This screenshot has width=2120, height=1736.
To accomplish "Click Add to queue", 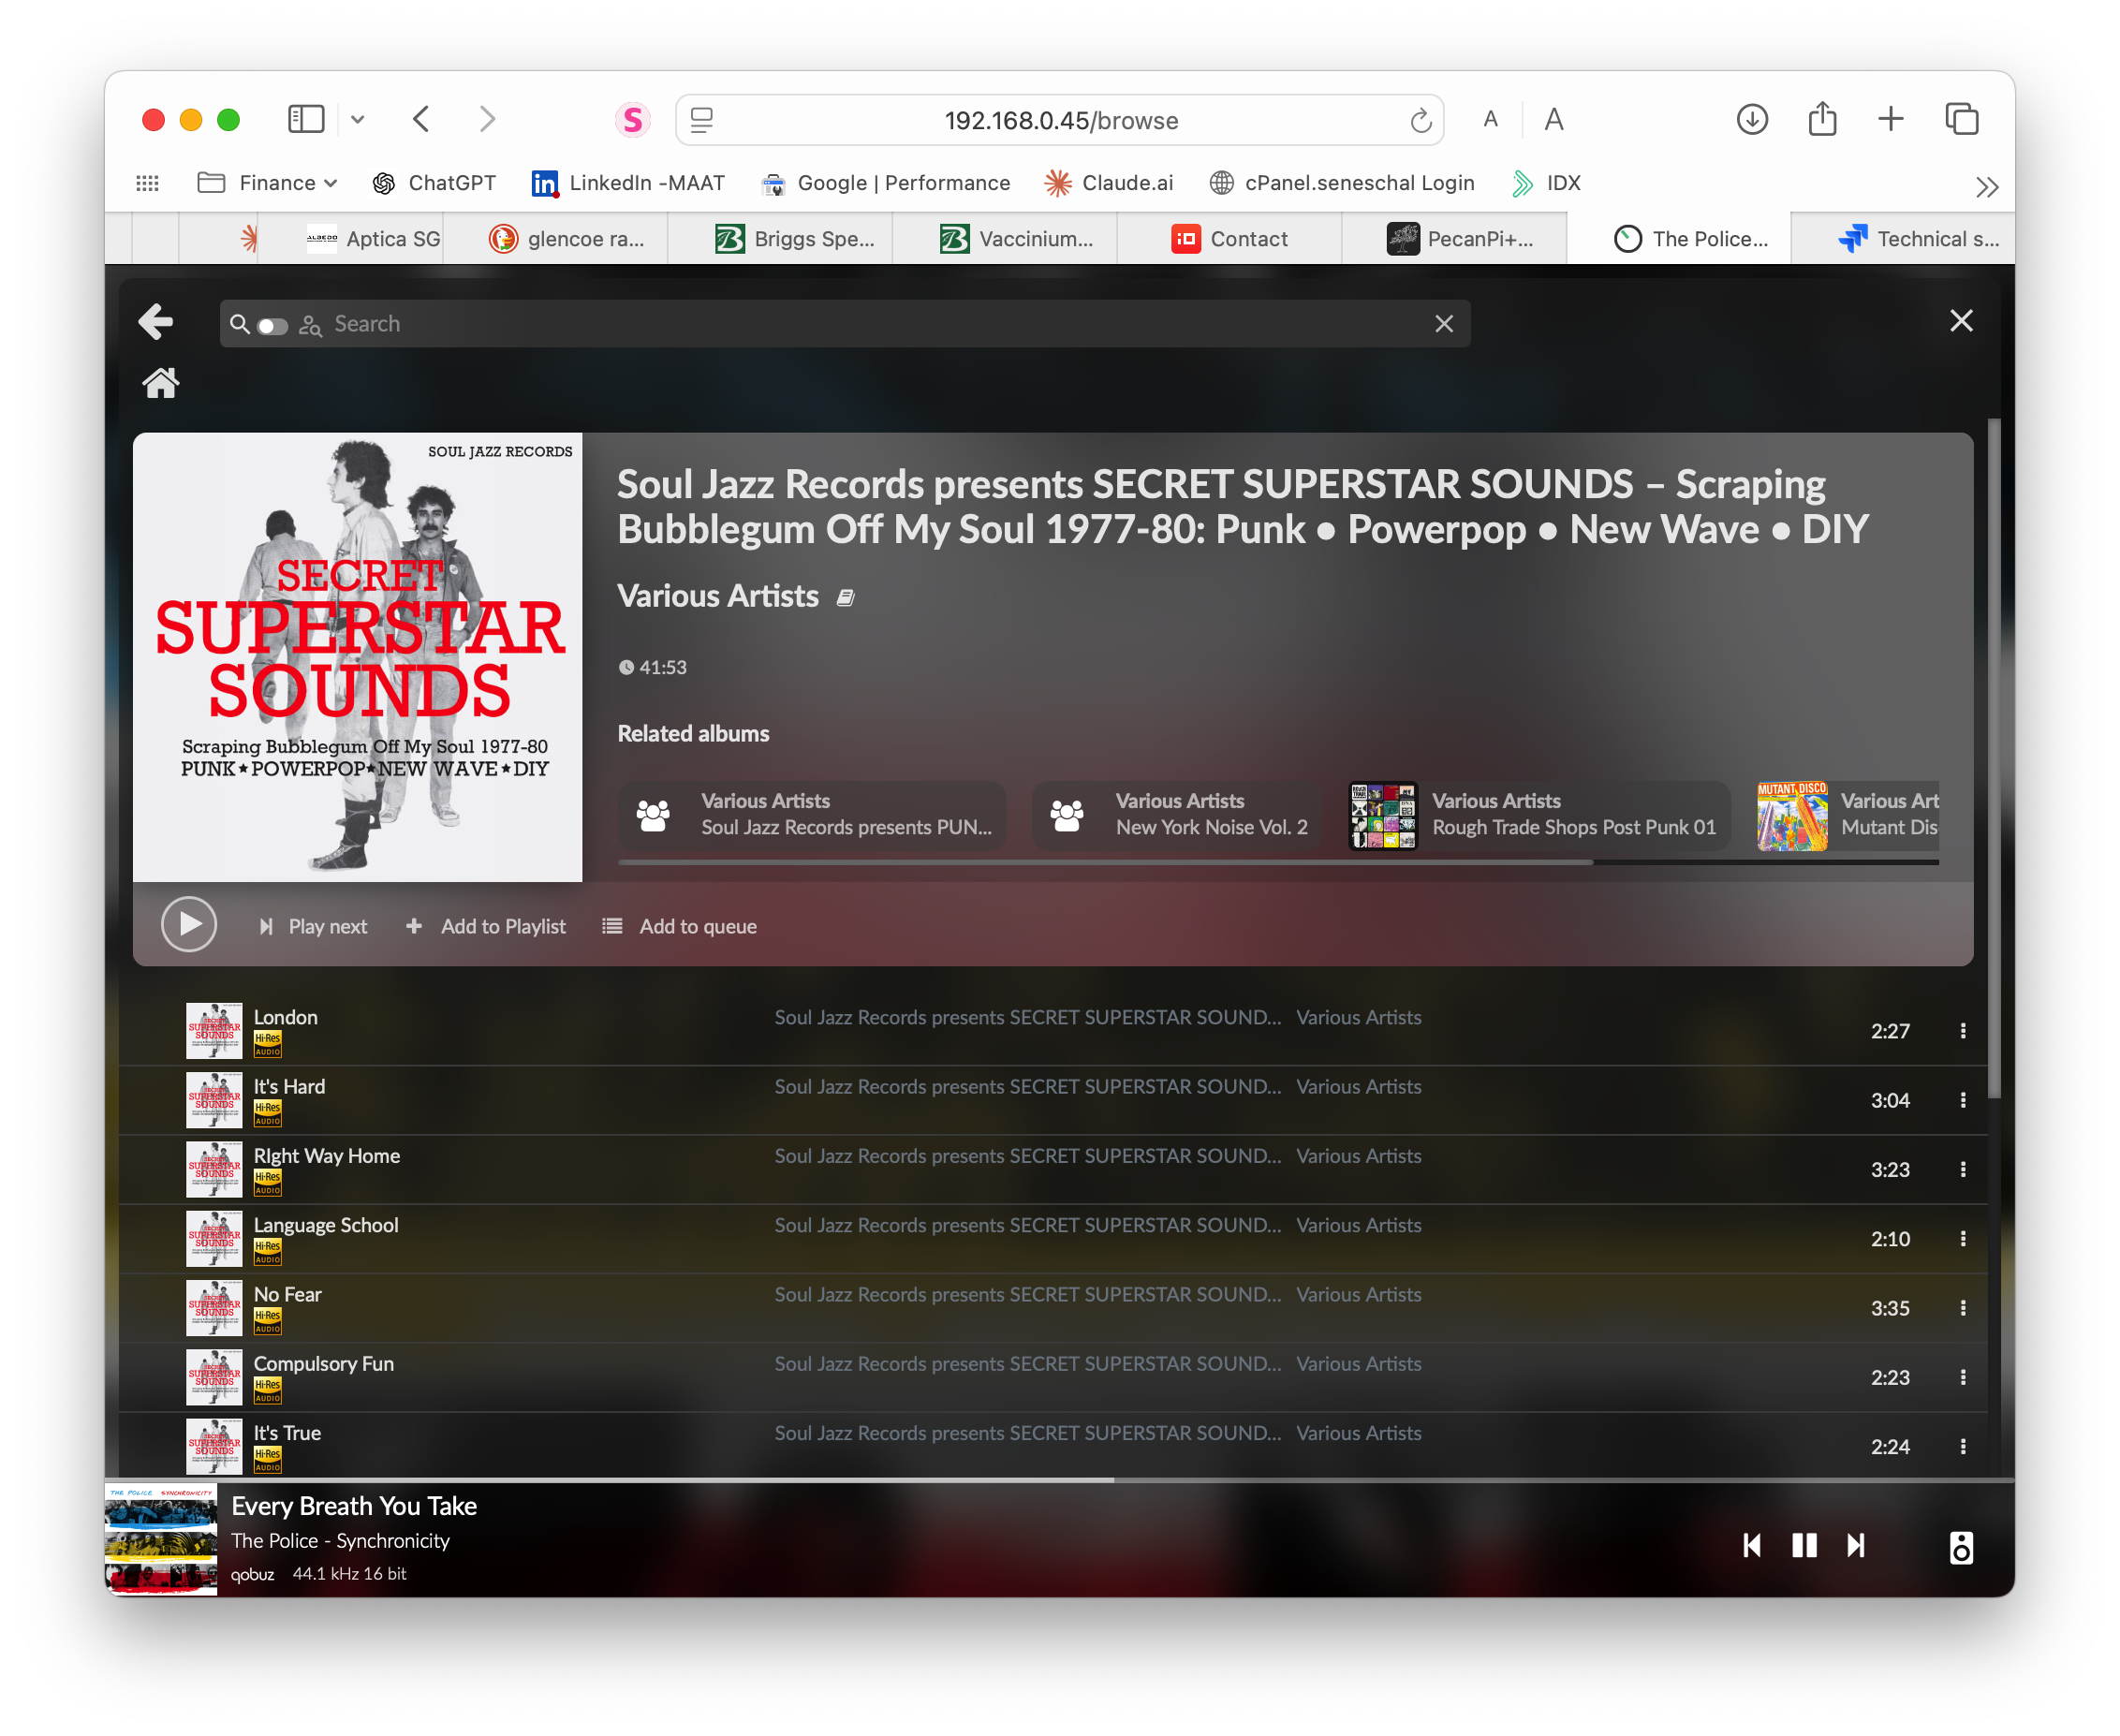I will coord(680,926).
